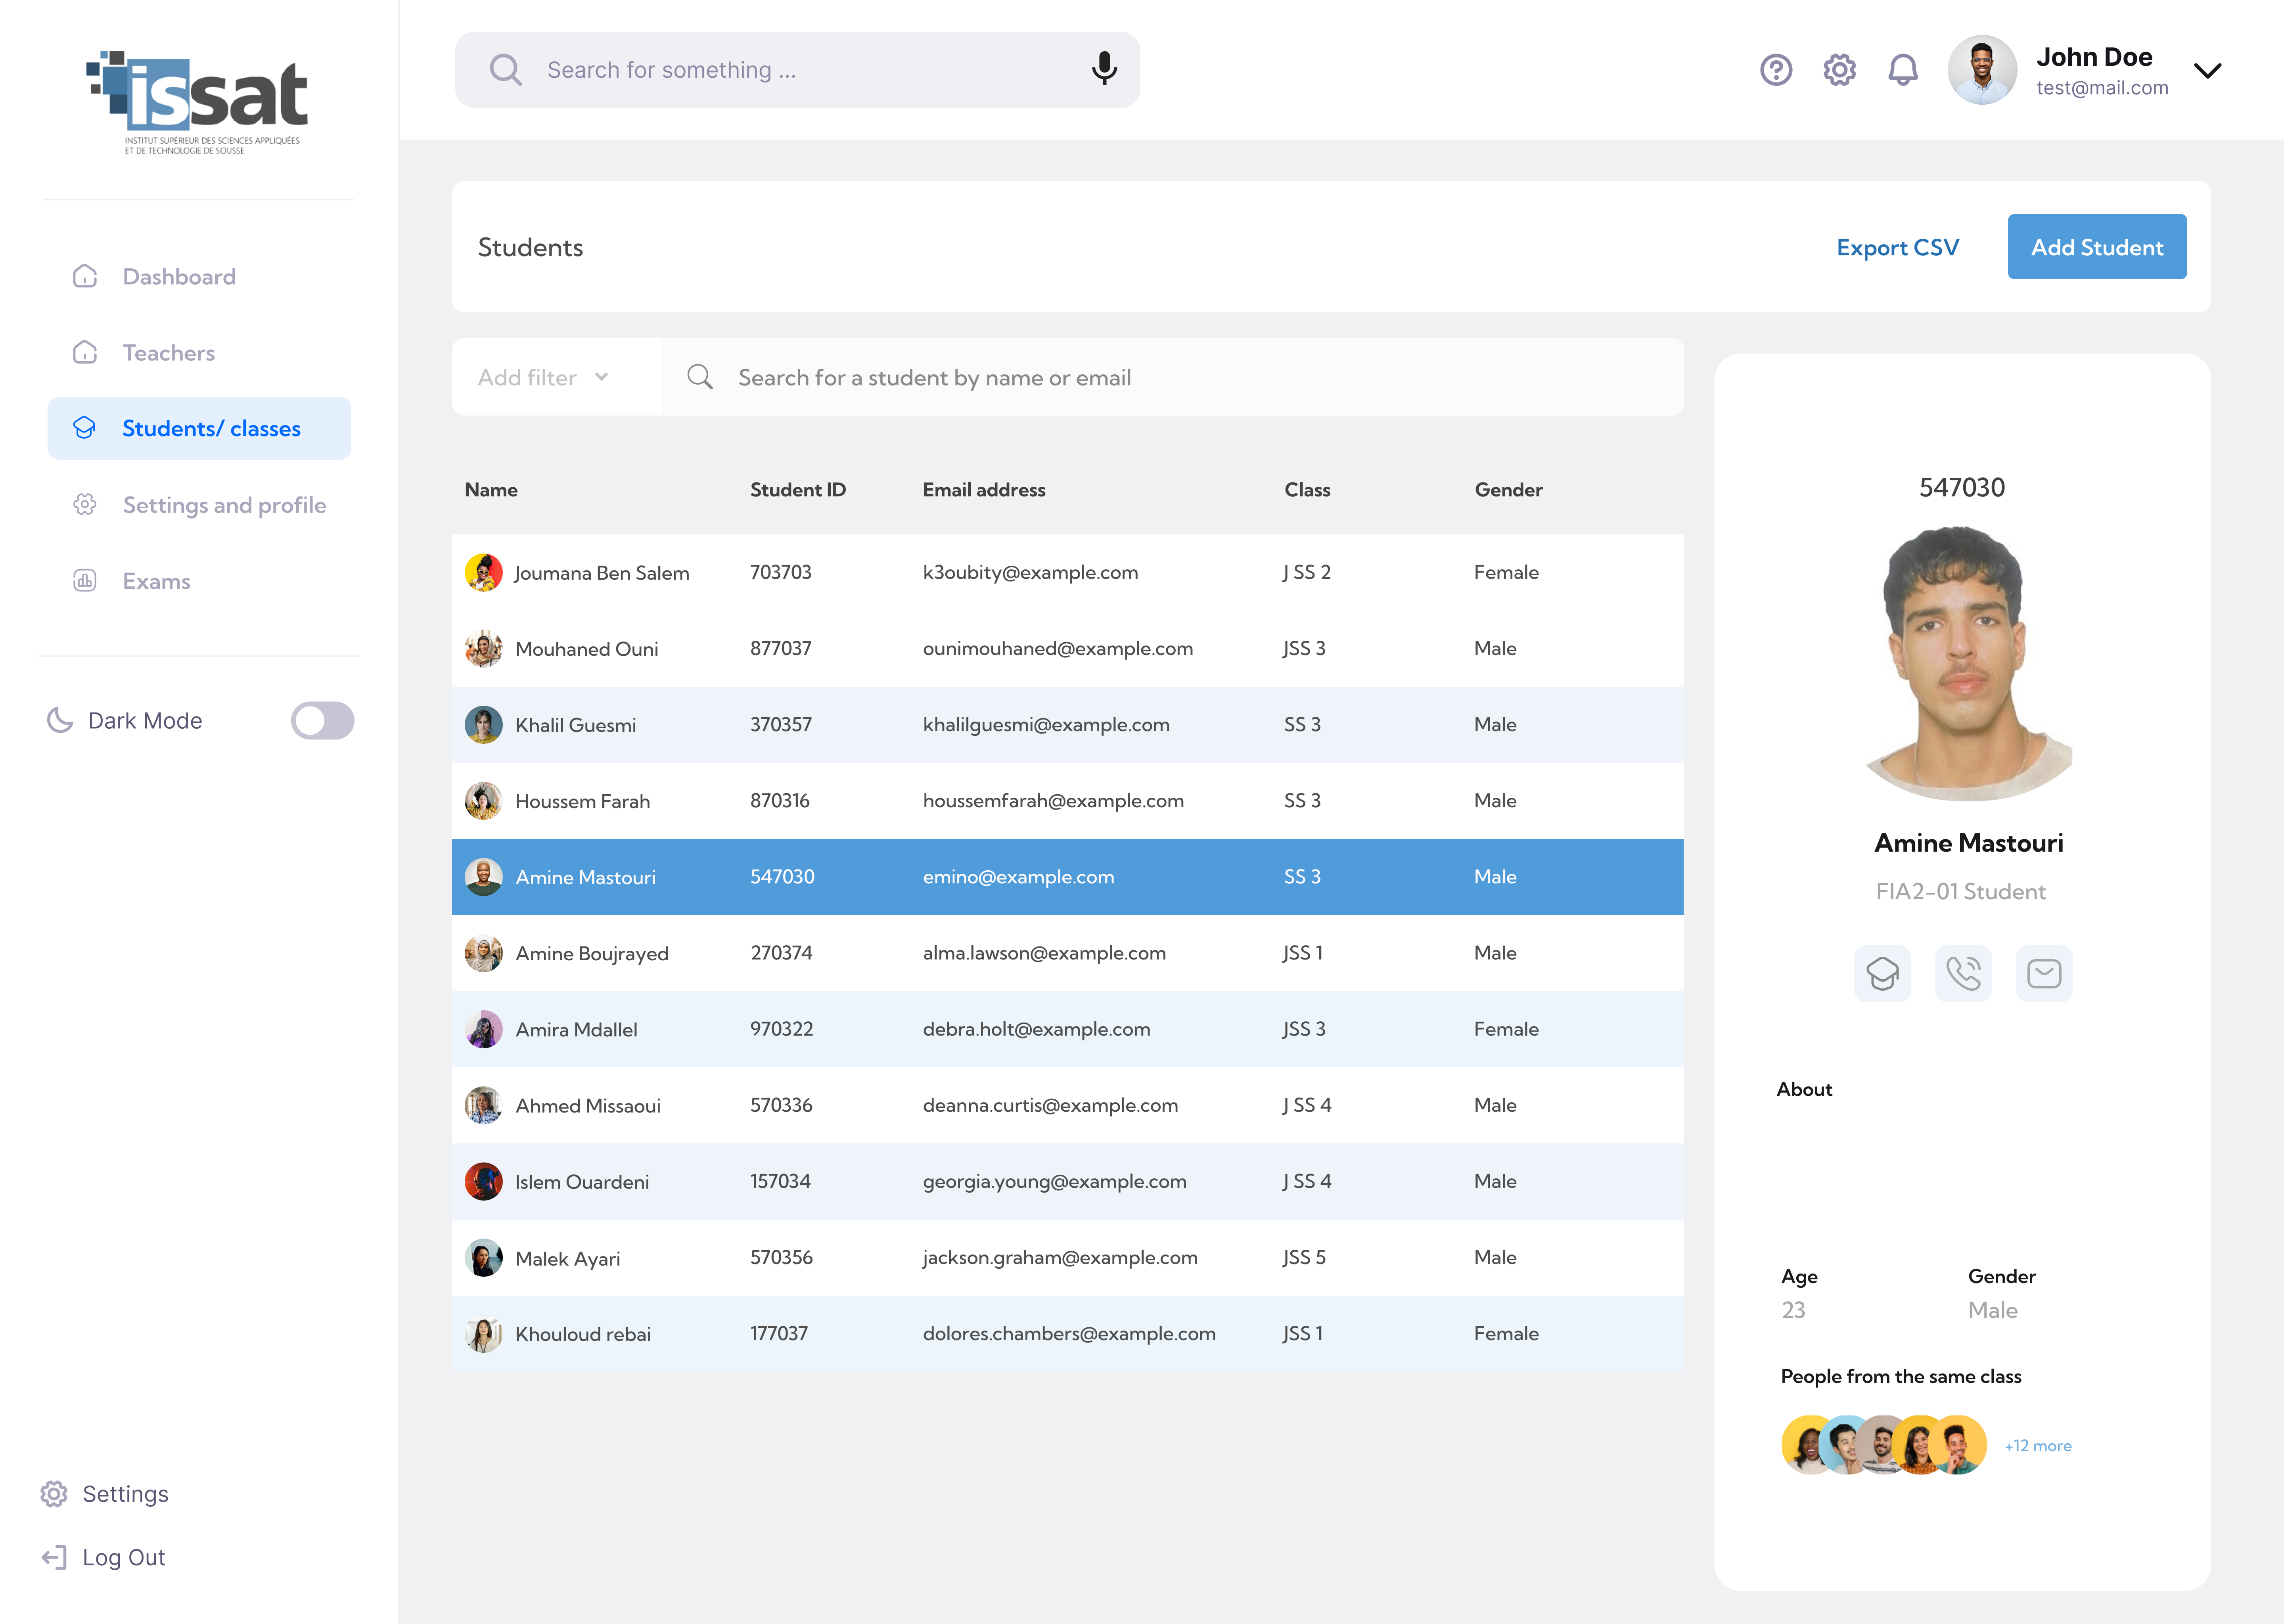Screen dimensions: 2284x1624
Task: Click the email envelope icon in profile card
Action: tap(2044, 973)
